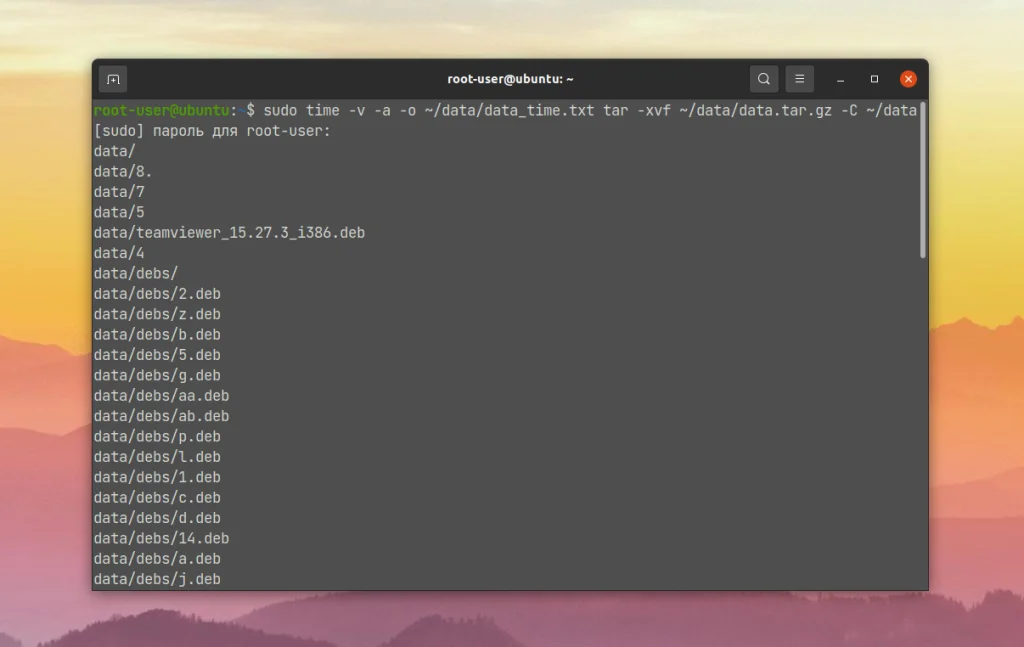Click the data/debs/14.deb entry
This screenshot has height=647, width=1024.
[160, 538]
